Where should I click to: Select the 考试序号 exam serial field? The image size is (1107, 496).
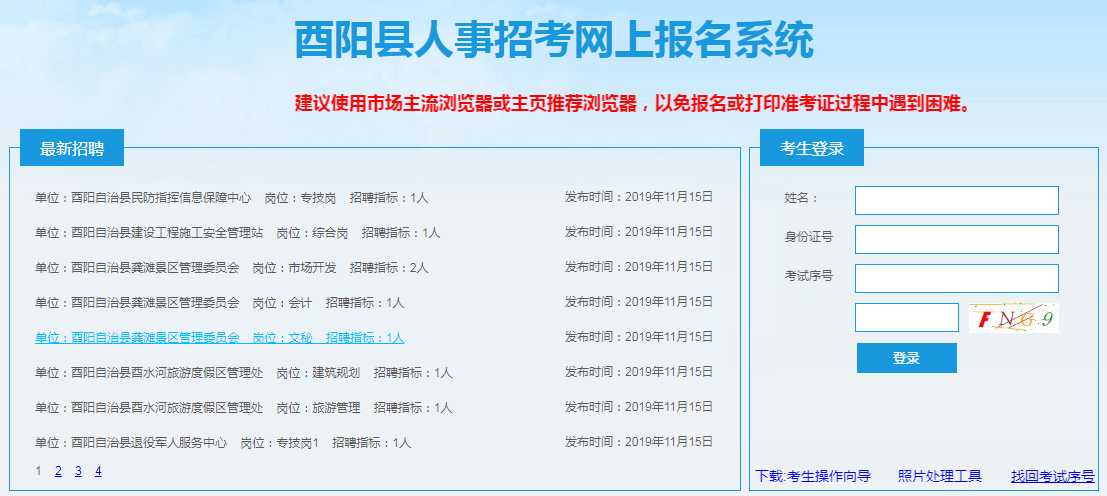pos(956,278)
